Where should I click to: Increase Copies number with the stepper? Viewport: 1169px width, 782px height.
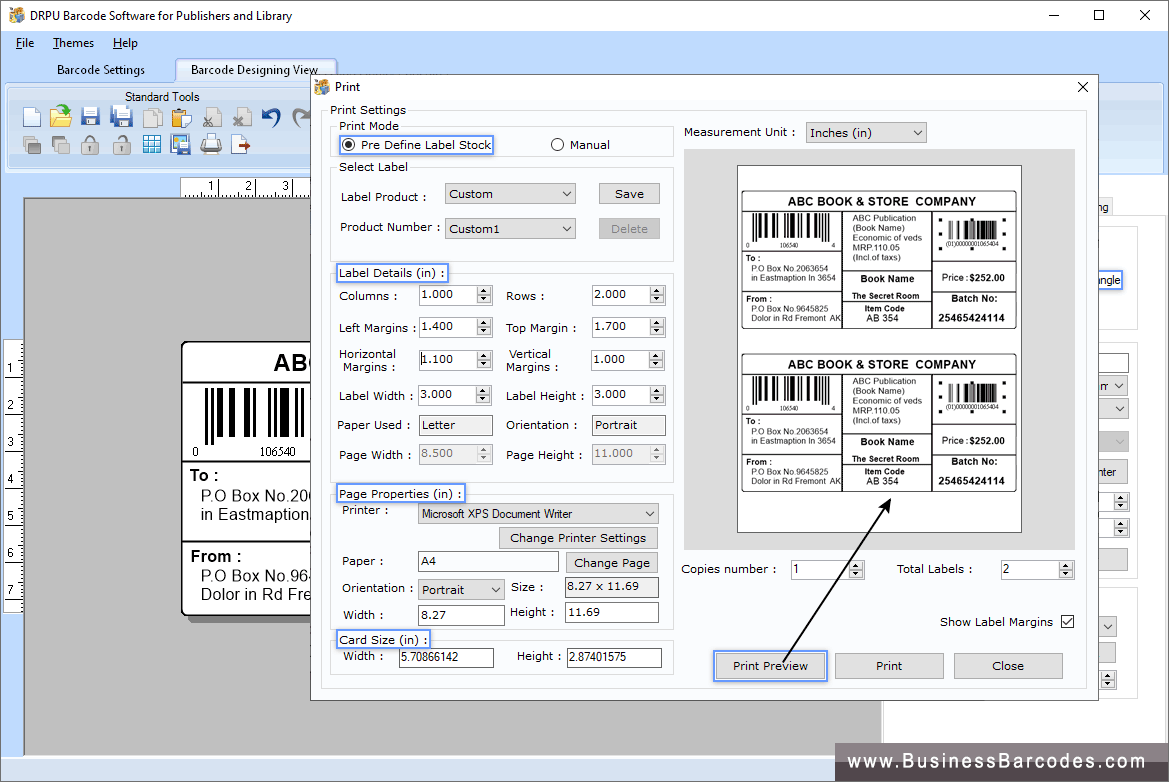click(854, 564)
